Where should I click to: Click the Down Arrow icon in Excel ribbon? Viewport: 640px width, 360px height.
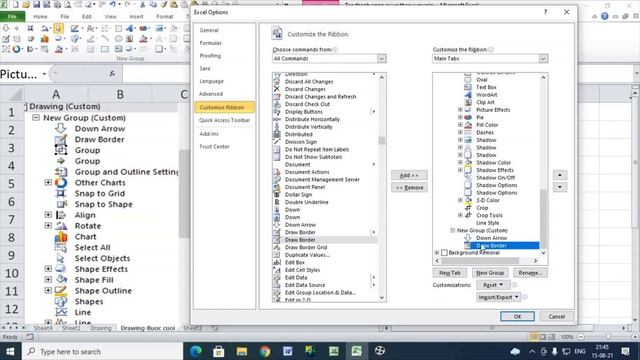click(x=6, y=28)
